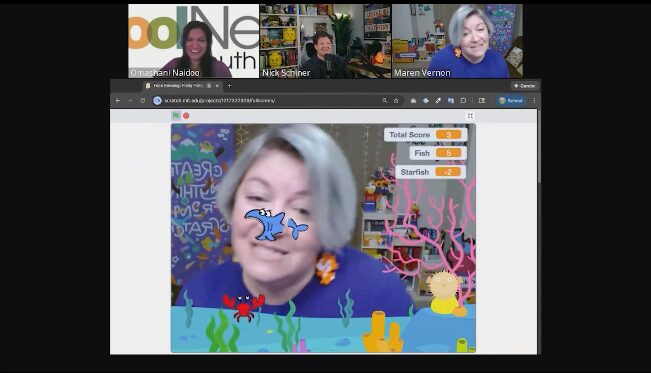Screen dimensions: 651x373
Task: Click the media indicator icon on the tab
Action: point(209,86)
